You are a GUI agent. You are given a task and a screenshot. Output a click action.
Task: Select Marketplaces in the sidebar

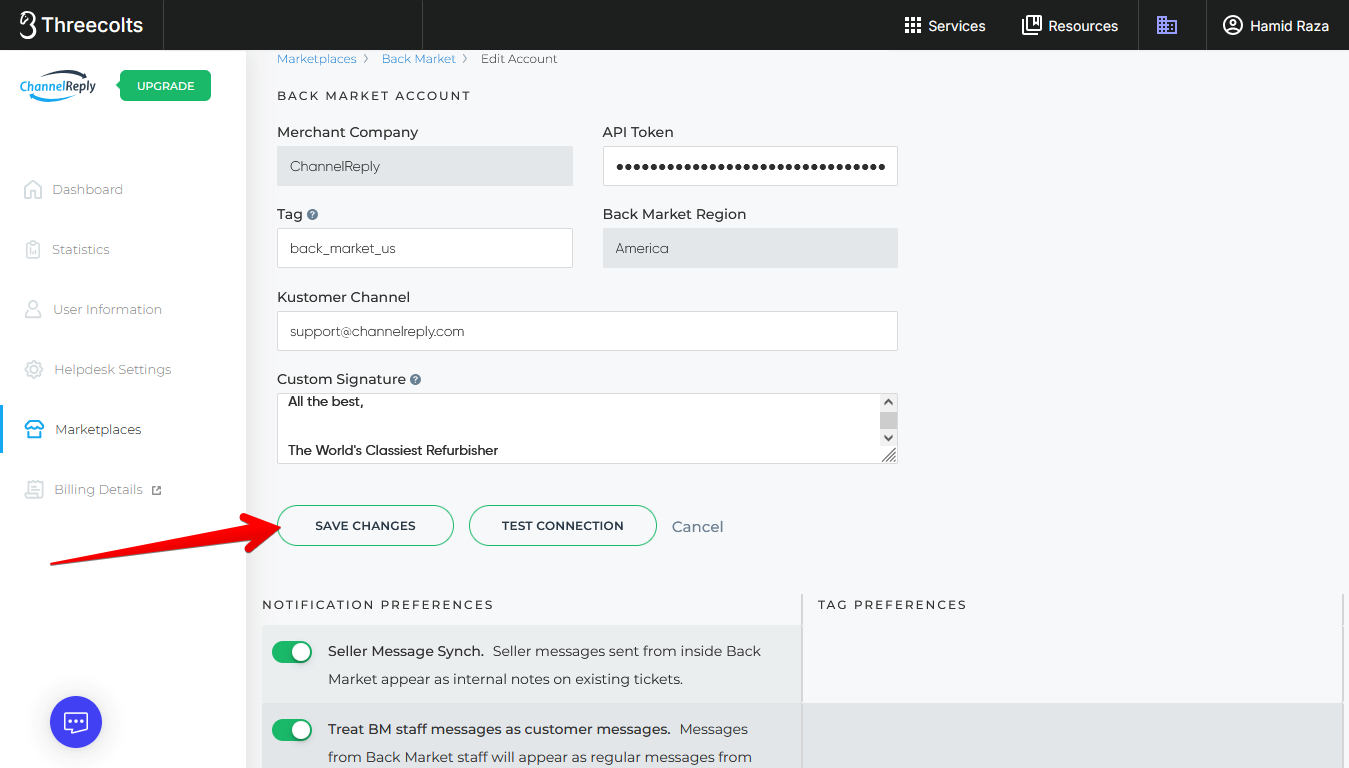click(98, 430)
